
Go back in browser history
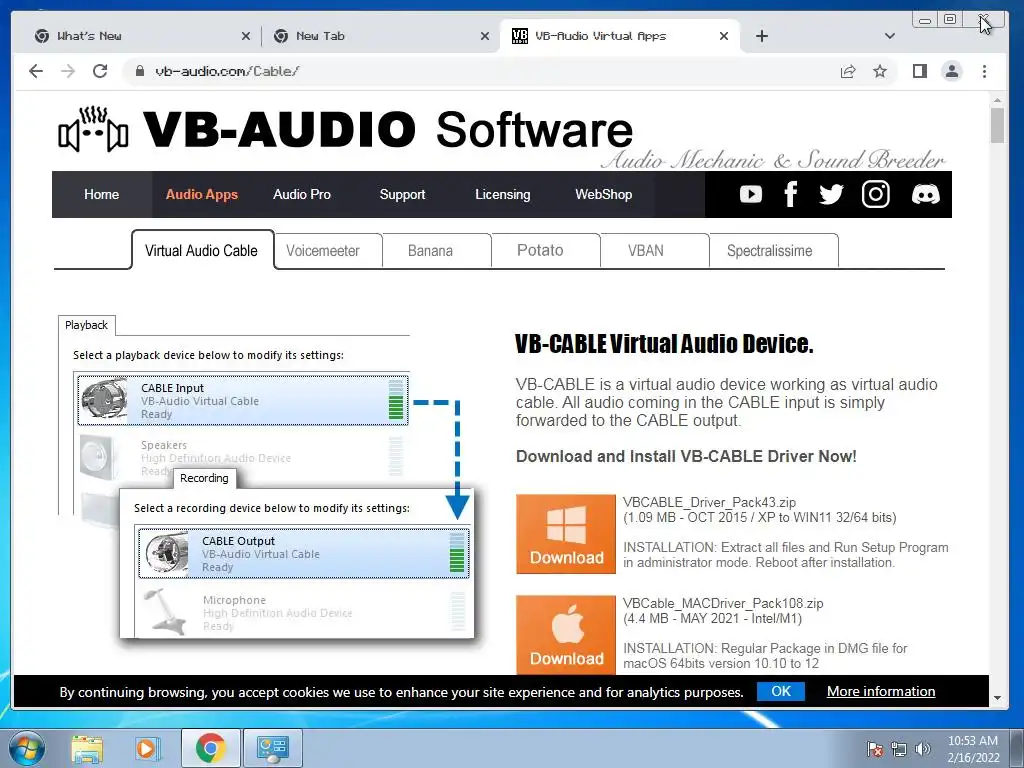[x=36, y=71]
